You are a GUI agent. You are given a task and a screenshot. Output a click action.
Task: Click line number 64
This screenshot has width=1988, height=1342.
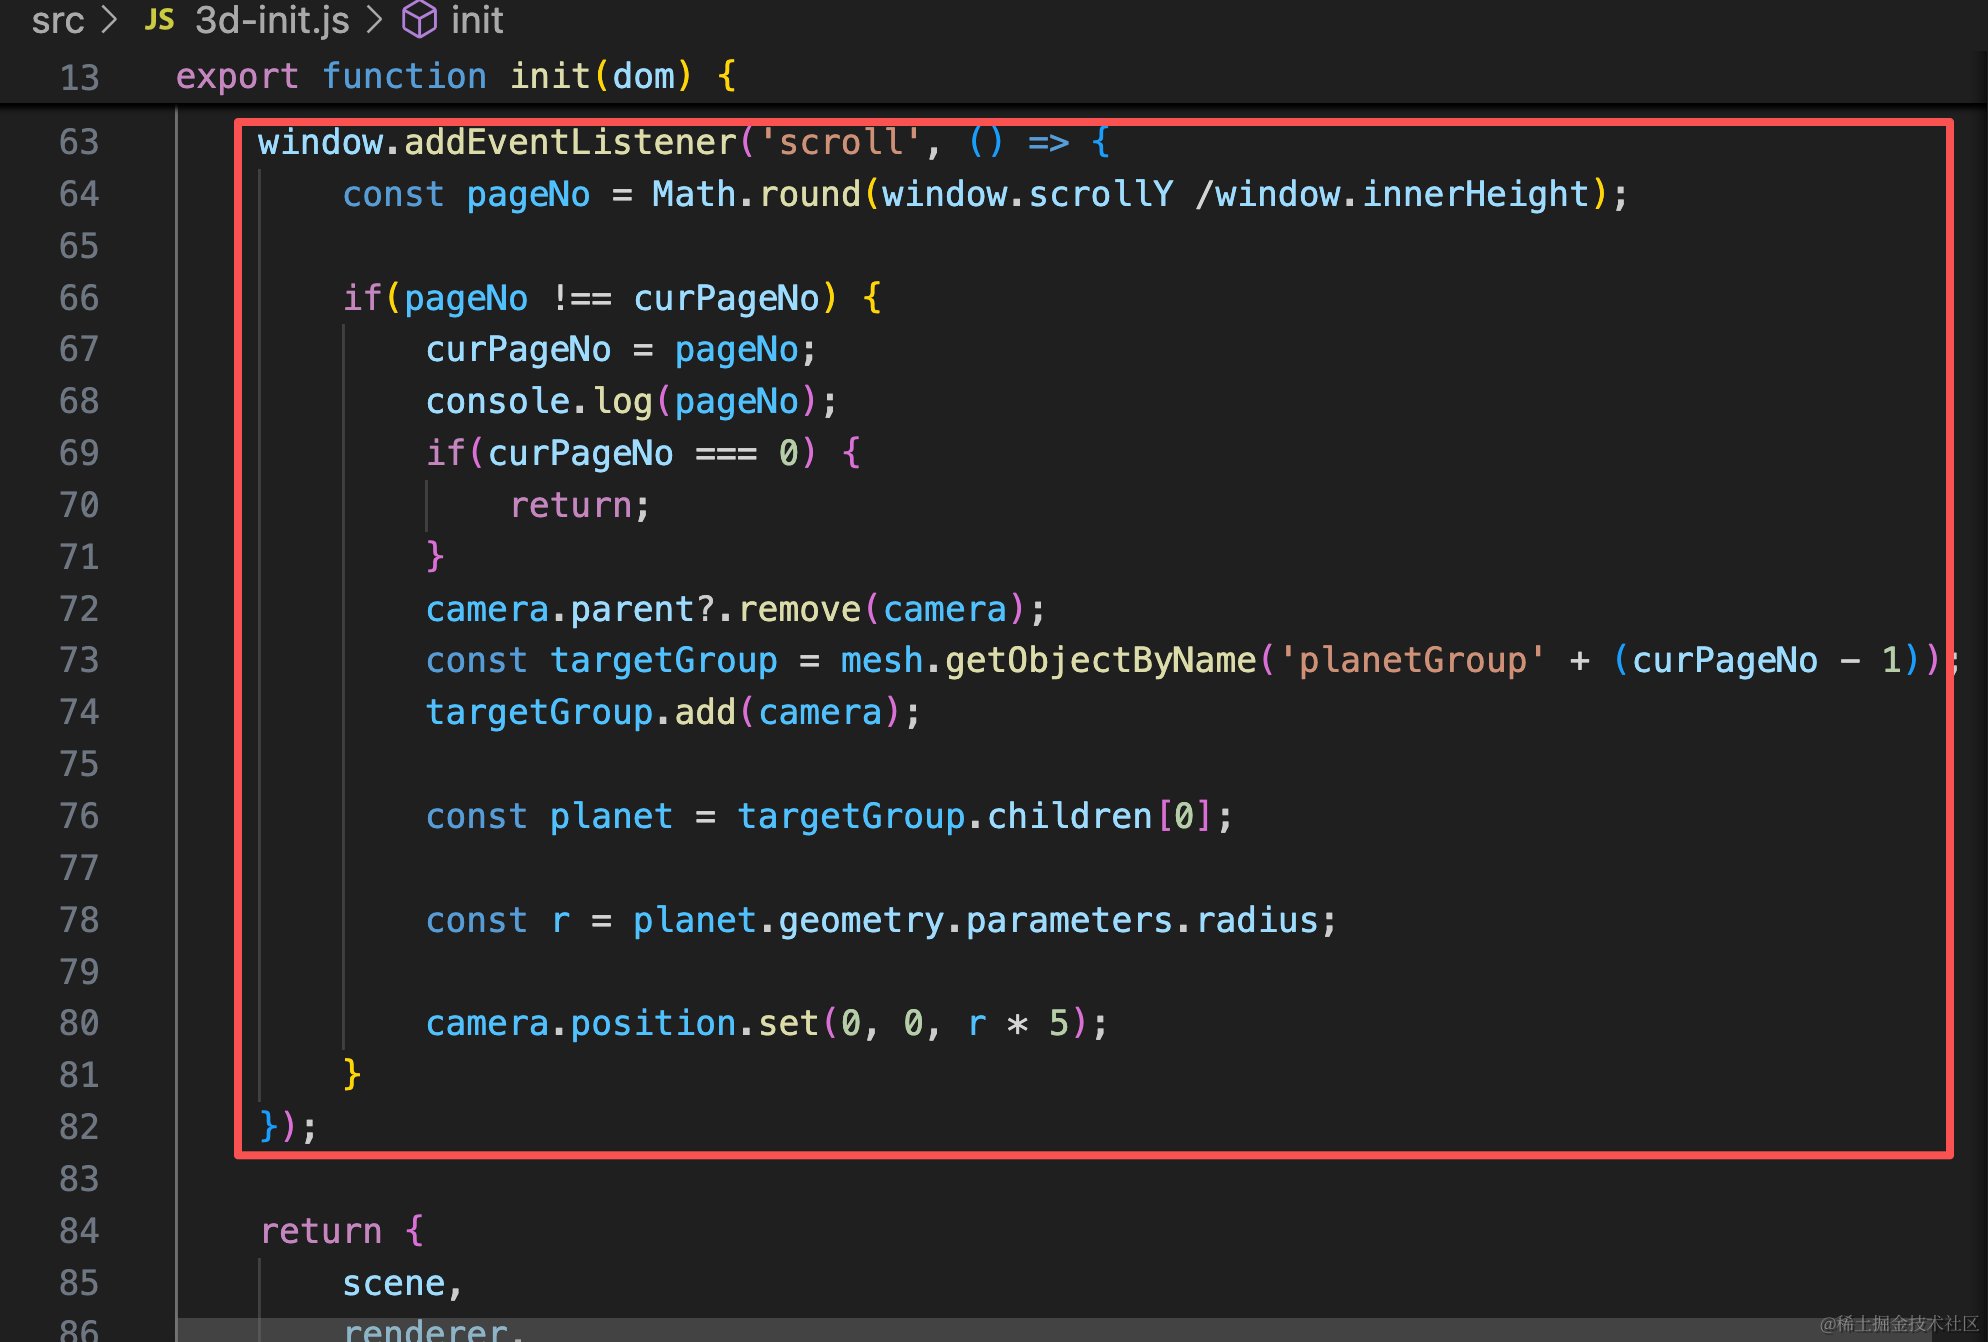79,194
